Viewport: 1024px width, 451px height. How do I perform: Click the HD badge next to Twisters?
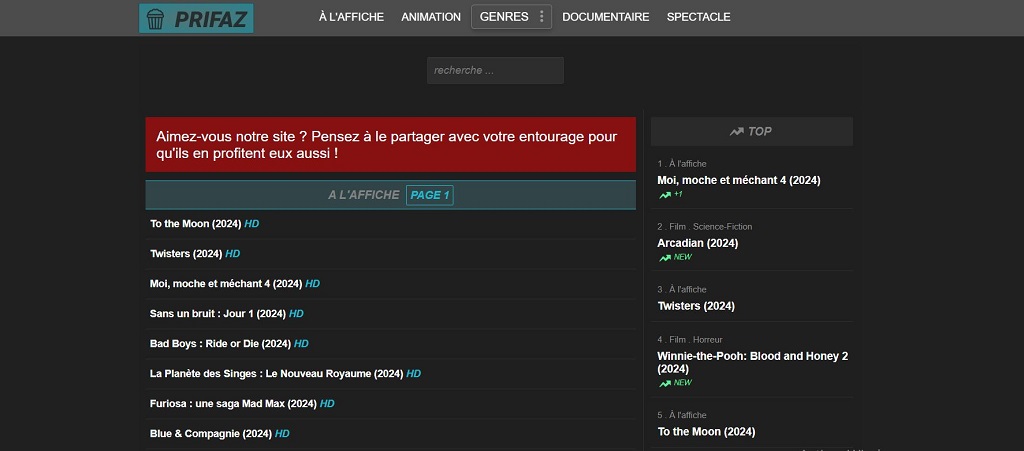233,254
